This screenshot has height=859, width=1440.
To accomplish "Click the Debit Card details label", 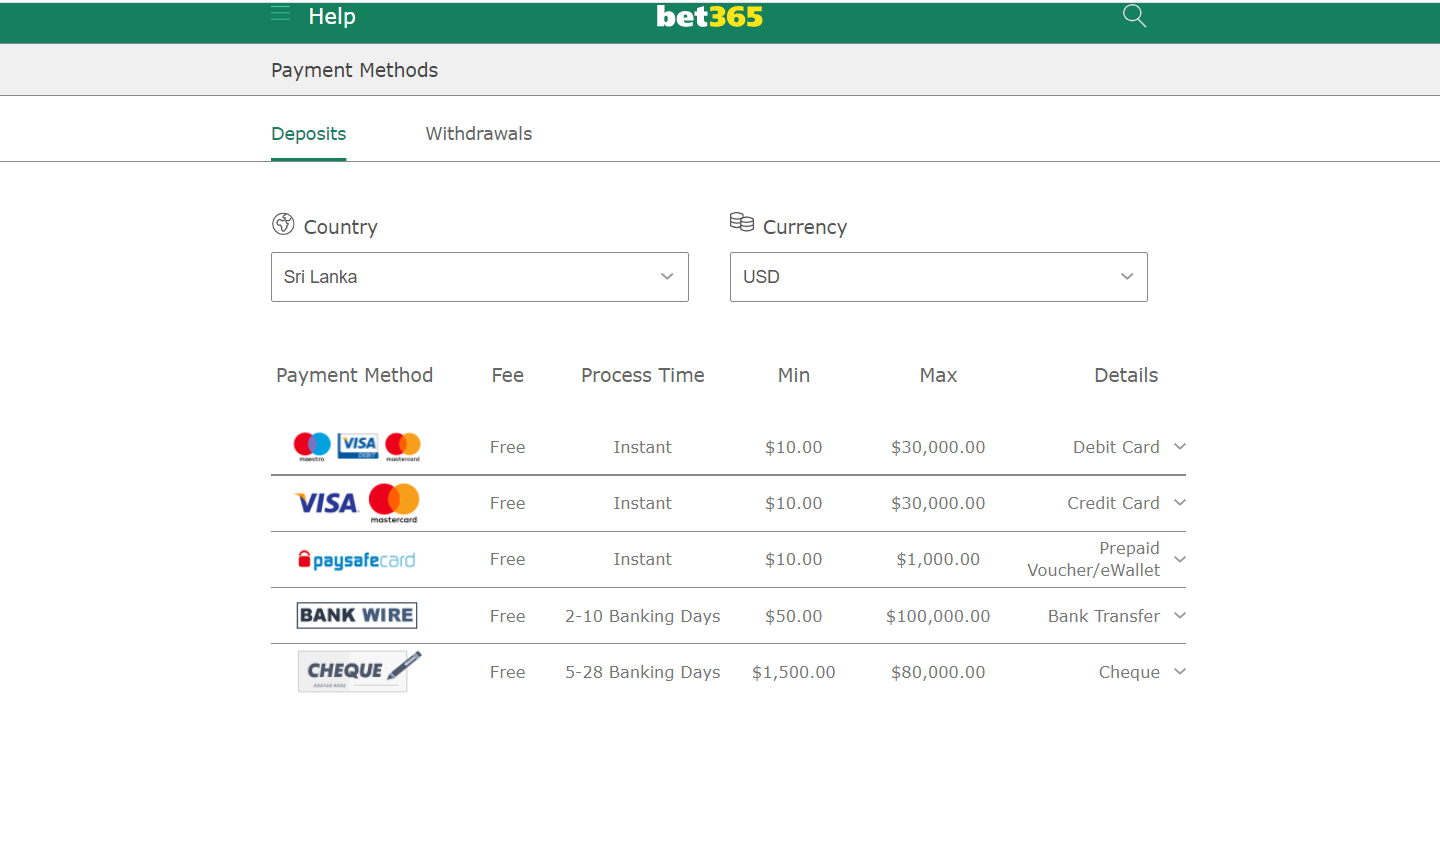I will 1116,447.
